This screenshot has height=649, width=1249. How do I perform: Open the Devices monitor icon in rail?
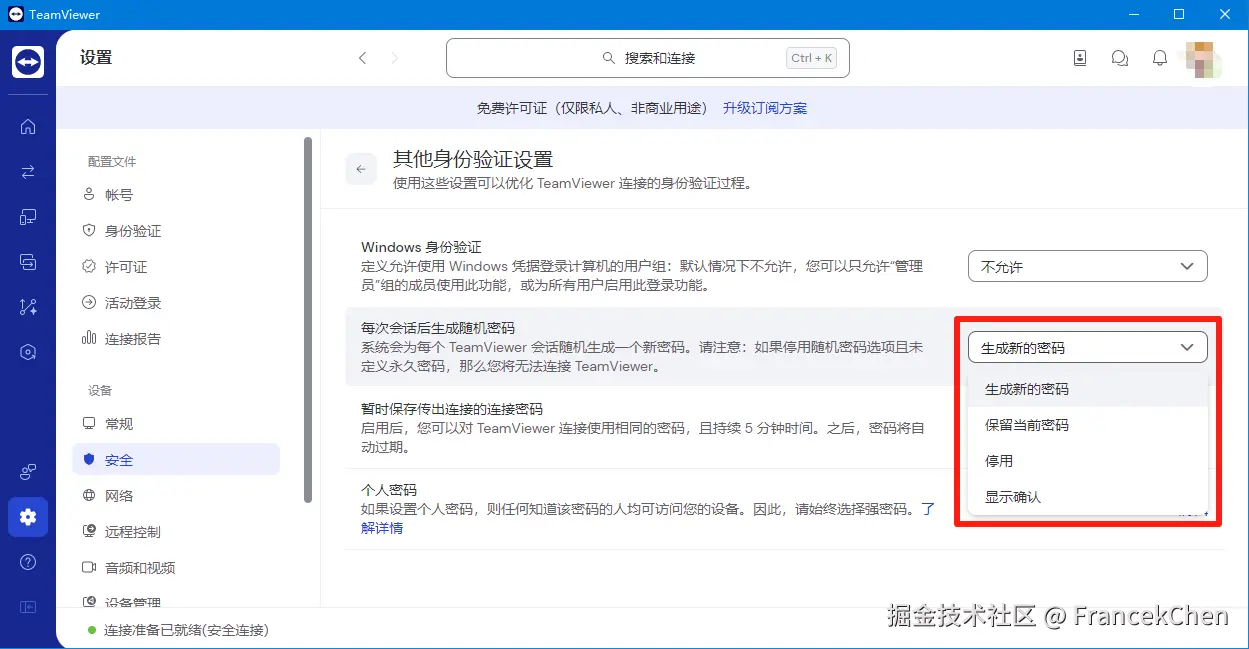tap(28, 216)
